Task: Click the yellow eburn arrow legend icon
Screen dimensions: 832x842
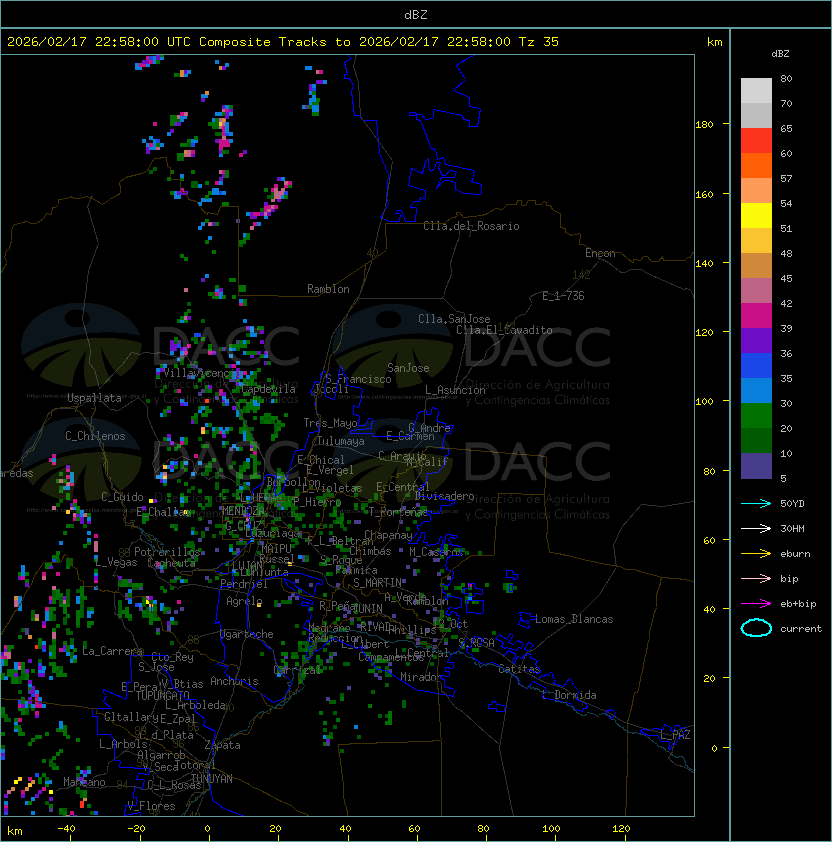Action: [756, 554]
